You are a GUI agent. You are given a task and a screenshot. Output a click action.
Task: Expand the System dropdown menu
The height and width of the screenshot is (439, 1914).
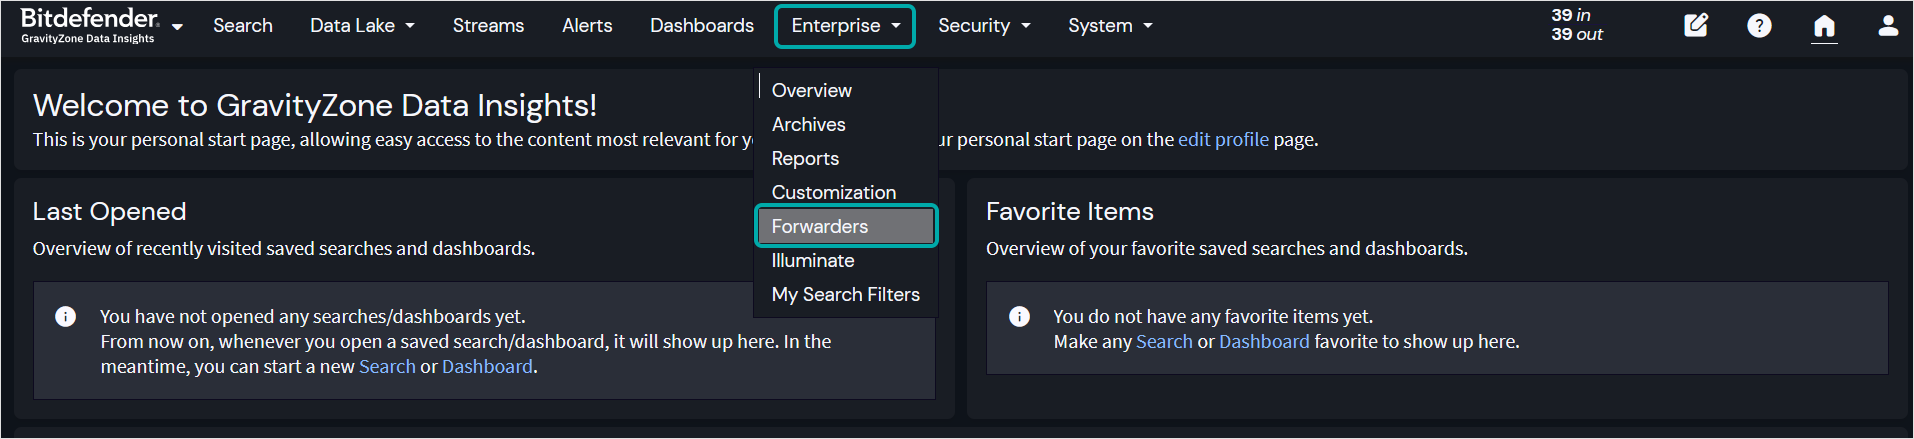click(1110, 25)
